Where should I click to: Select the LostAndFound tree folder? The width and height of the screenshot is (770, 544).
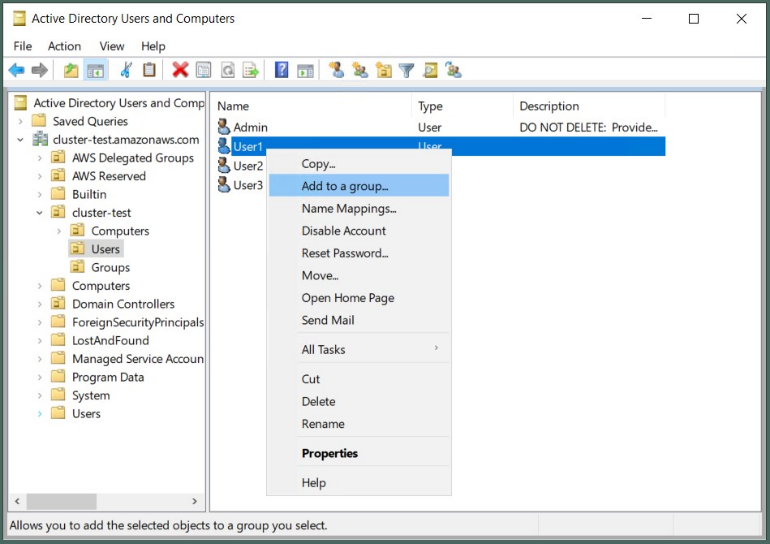click(x=100, y=341)
